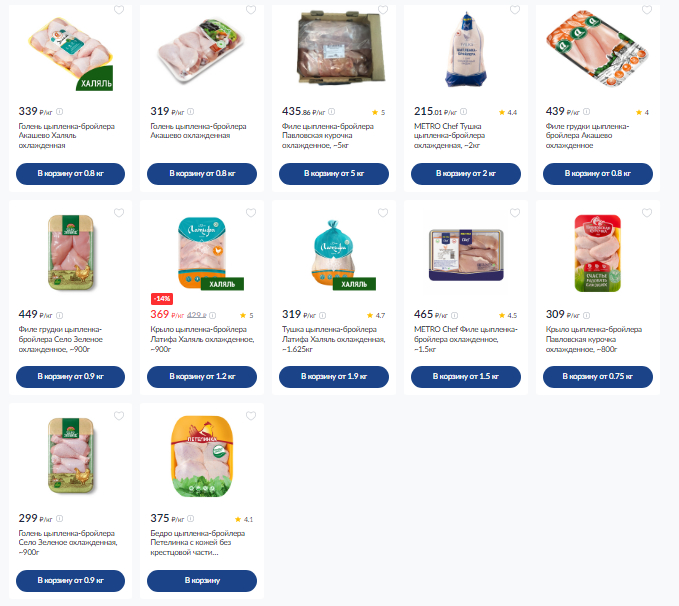Show price info for 215.01 ₽/кг carcass
This screenshot has width=679, height=606.
[x=463, y=112]
